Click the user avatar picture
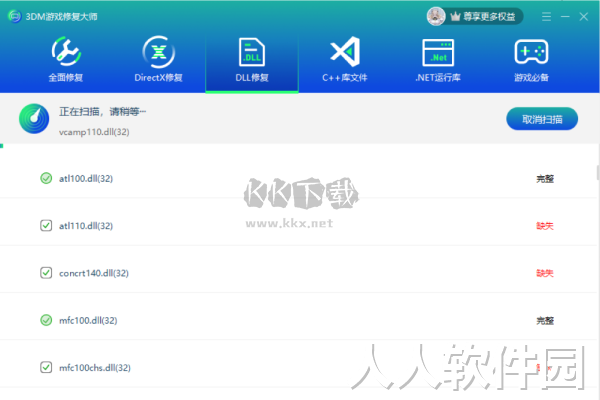The image size is (600, 400). (436, 16)
